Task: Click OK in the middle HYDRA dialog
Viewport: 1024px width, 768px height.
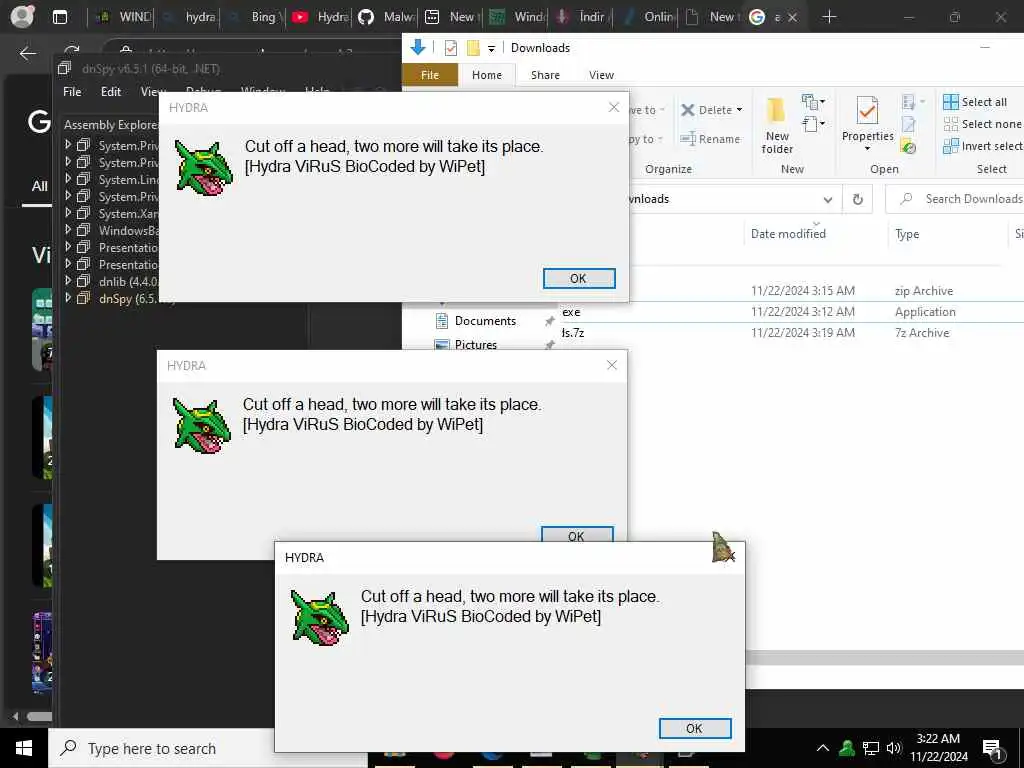Action: point(577,534)
